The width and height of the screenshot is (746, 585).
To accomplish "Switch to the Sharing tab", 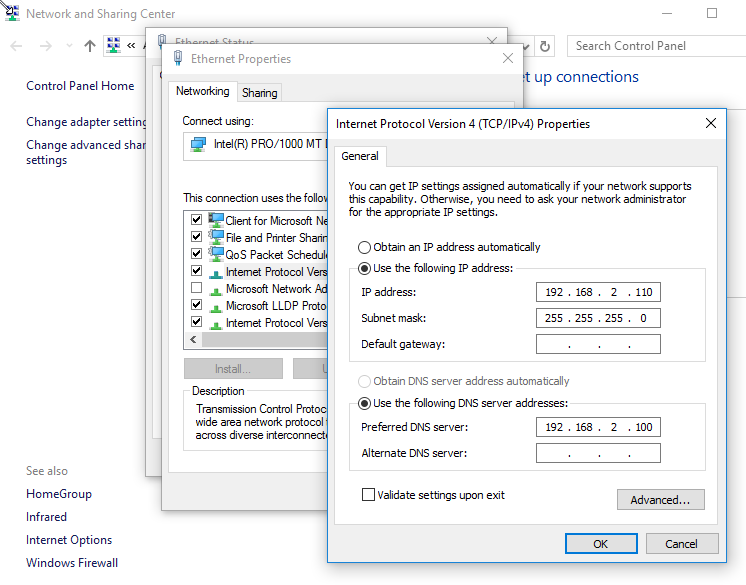I will point(260,93).
